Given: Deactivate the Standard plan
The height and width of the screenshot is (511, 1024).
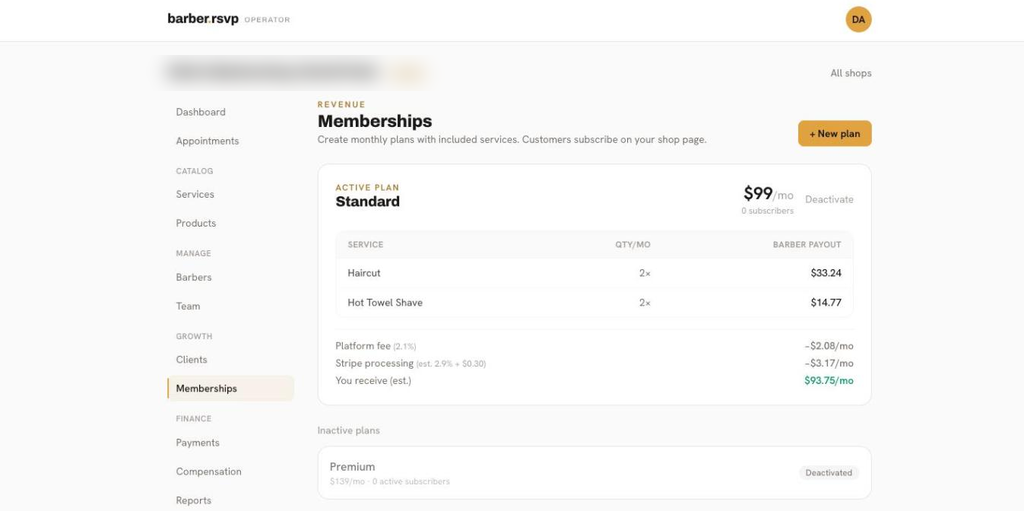Looking at the screenshot, I should pos(829,199).
